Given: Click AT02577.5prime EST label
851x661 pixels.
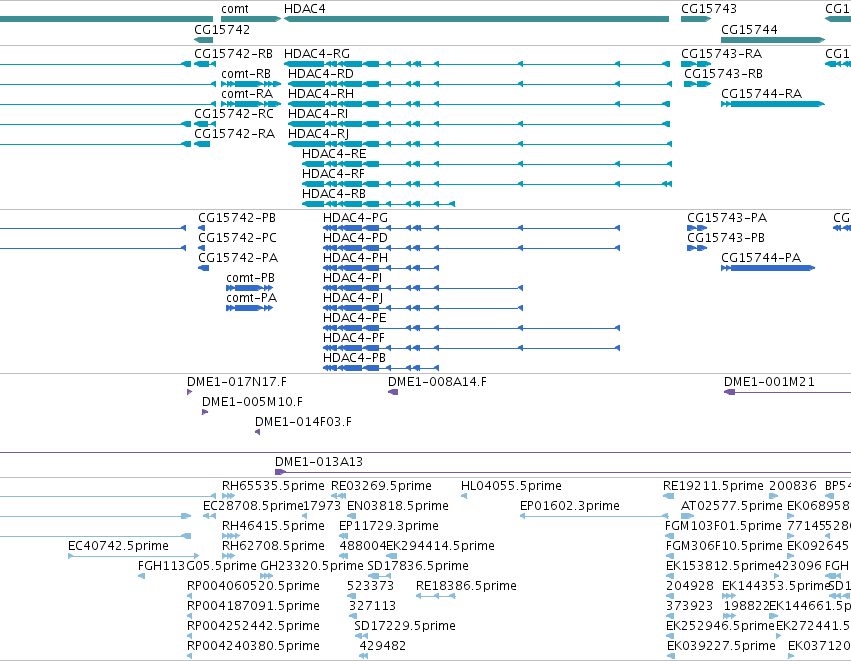Looking at the screenshot, I should (x=732, y=506).
